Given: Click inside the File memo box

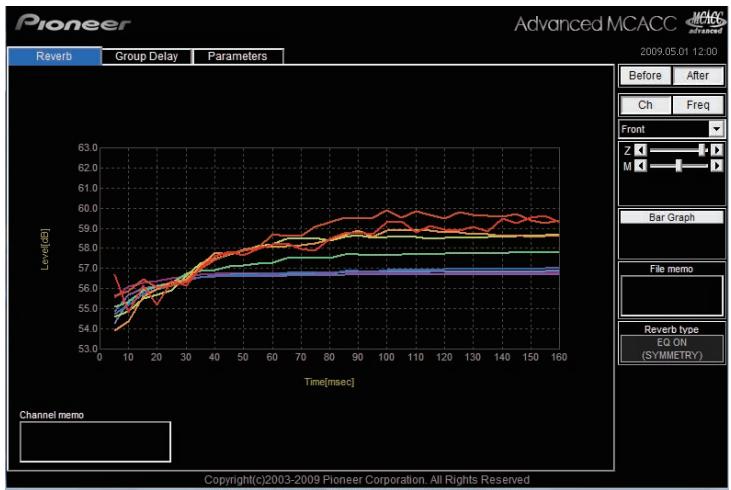Looking at the screenshot, I should pos(672,296).
